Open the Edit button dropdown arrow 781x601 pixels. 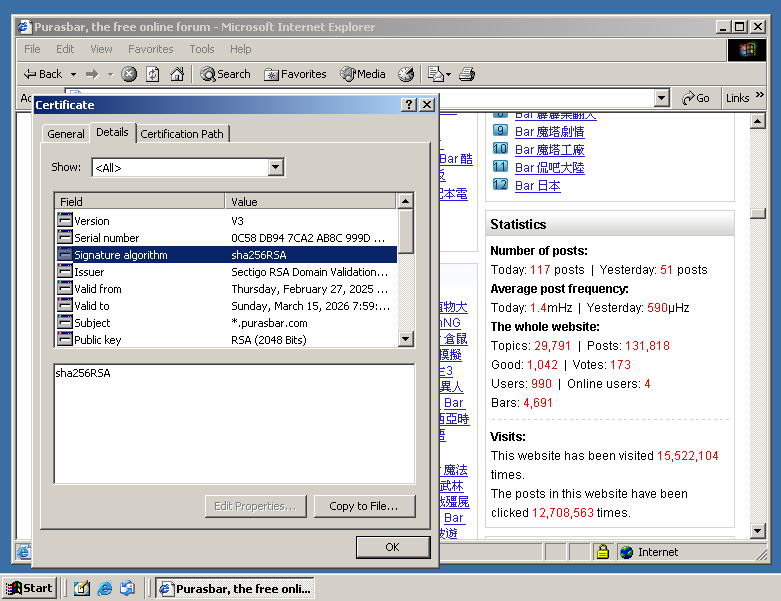[448, 74]
